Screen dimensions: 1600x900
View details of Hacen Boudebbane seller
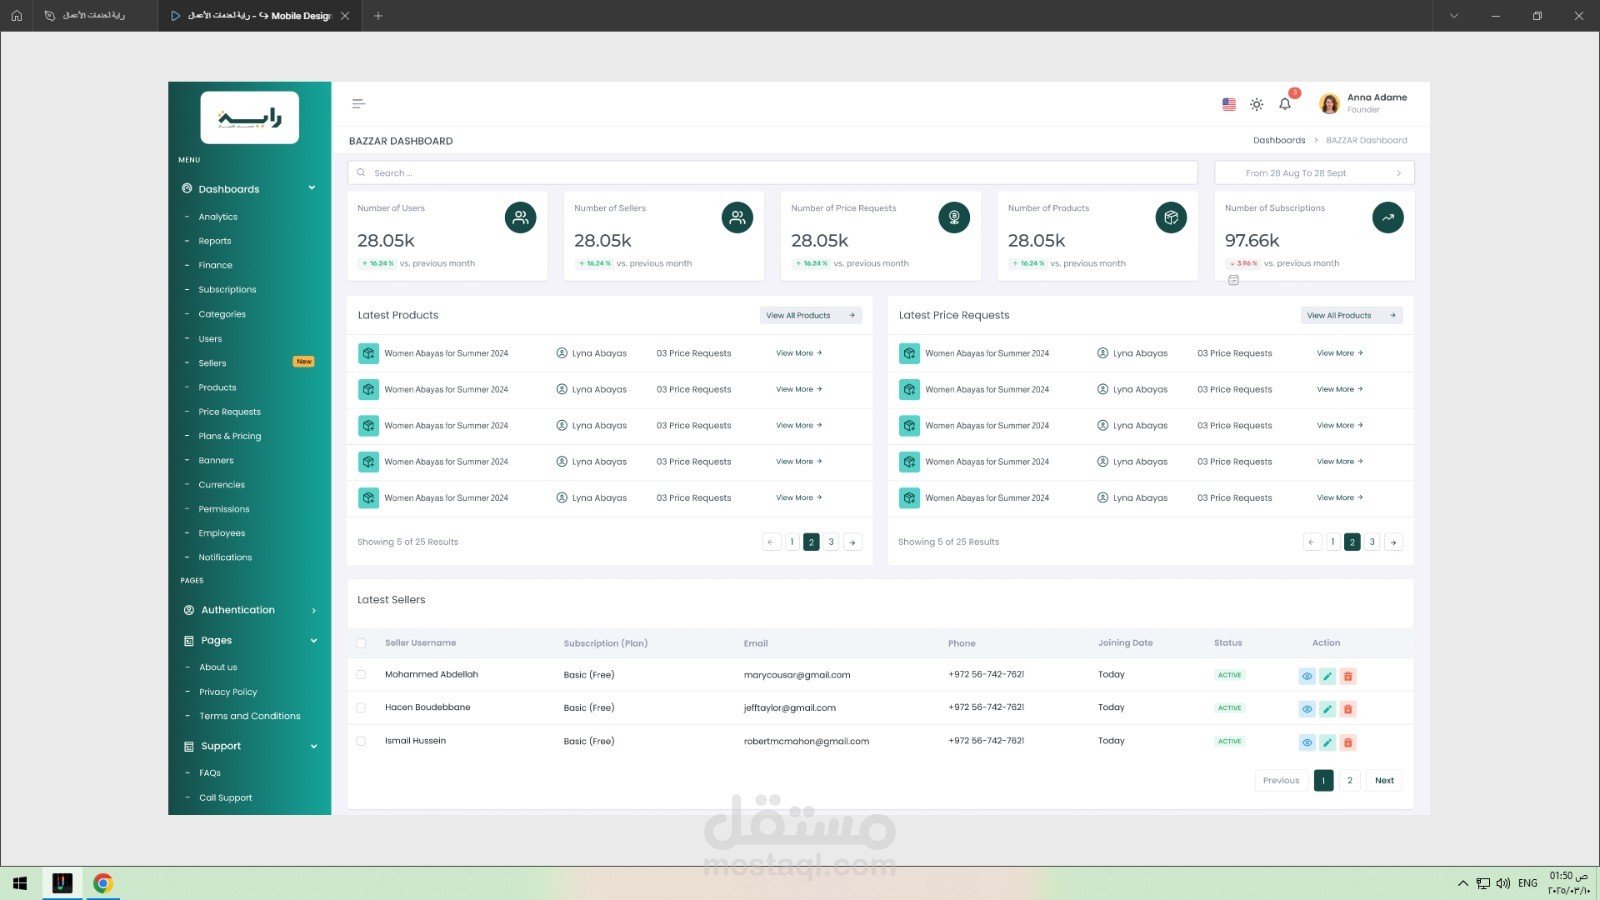point(1307,709)
